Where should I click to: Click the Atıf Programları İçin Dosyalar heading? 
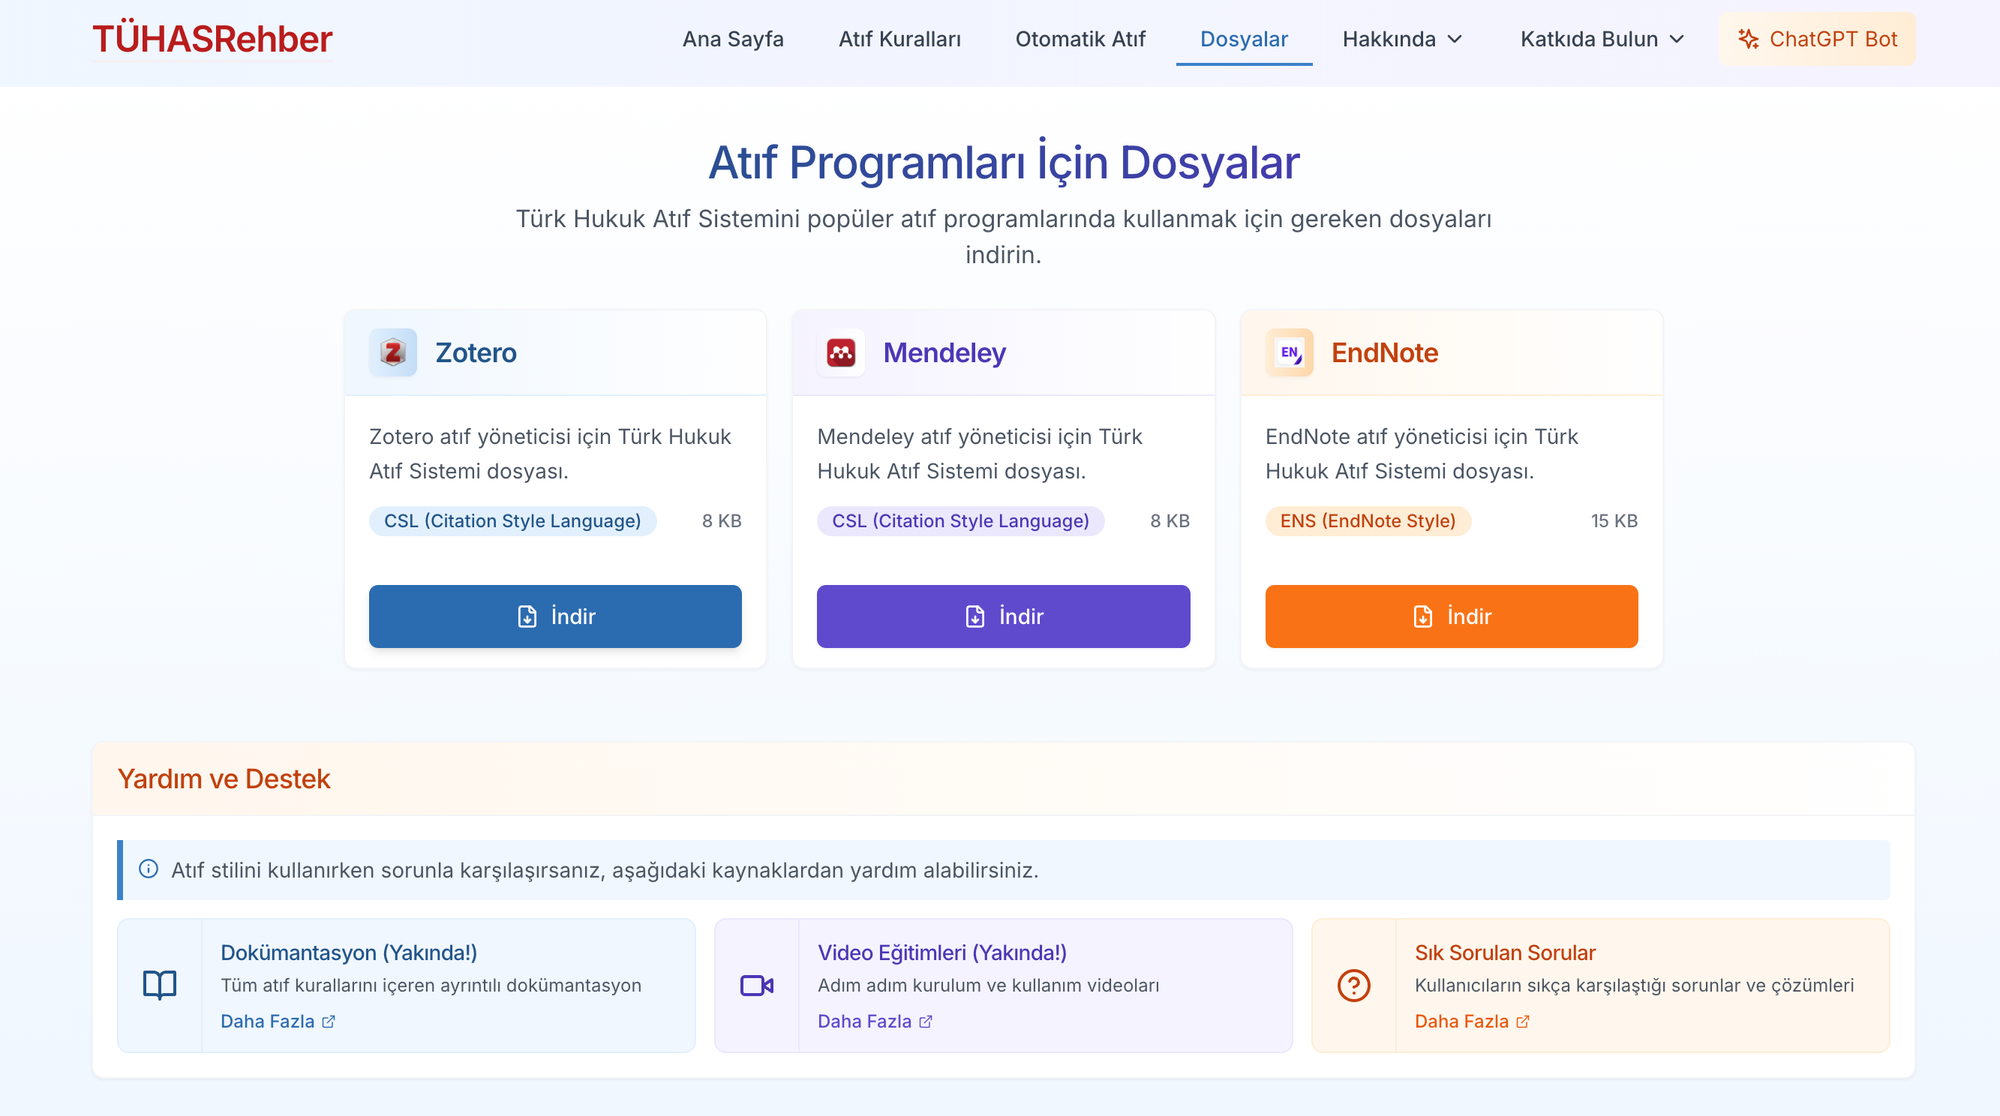[x=1004, y=162]
